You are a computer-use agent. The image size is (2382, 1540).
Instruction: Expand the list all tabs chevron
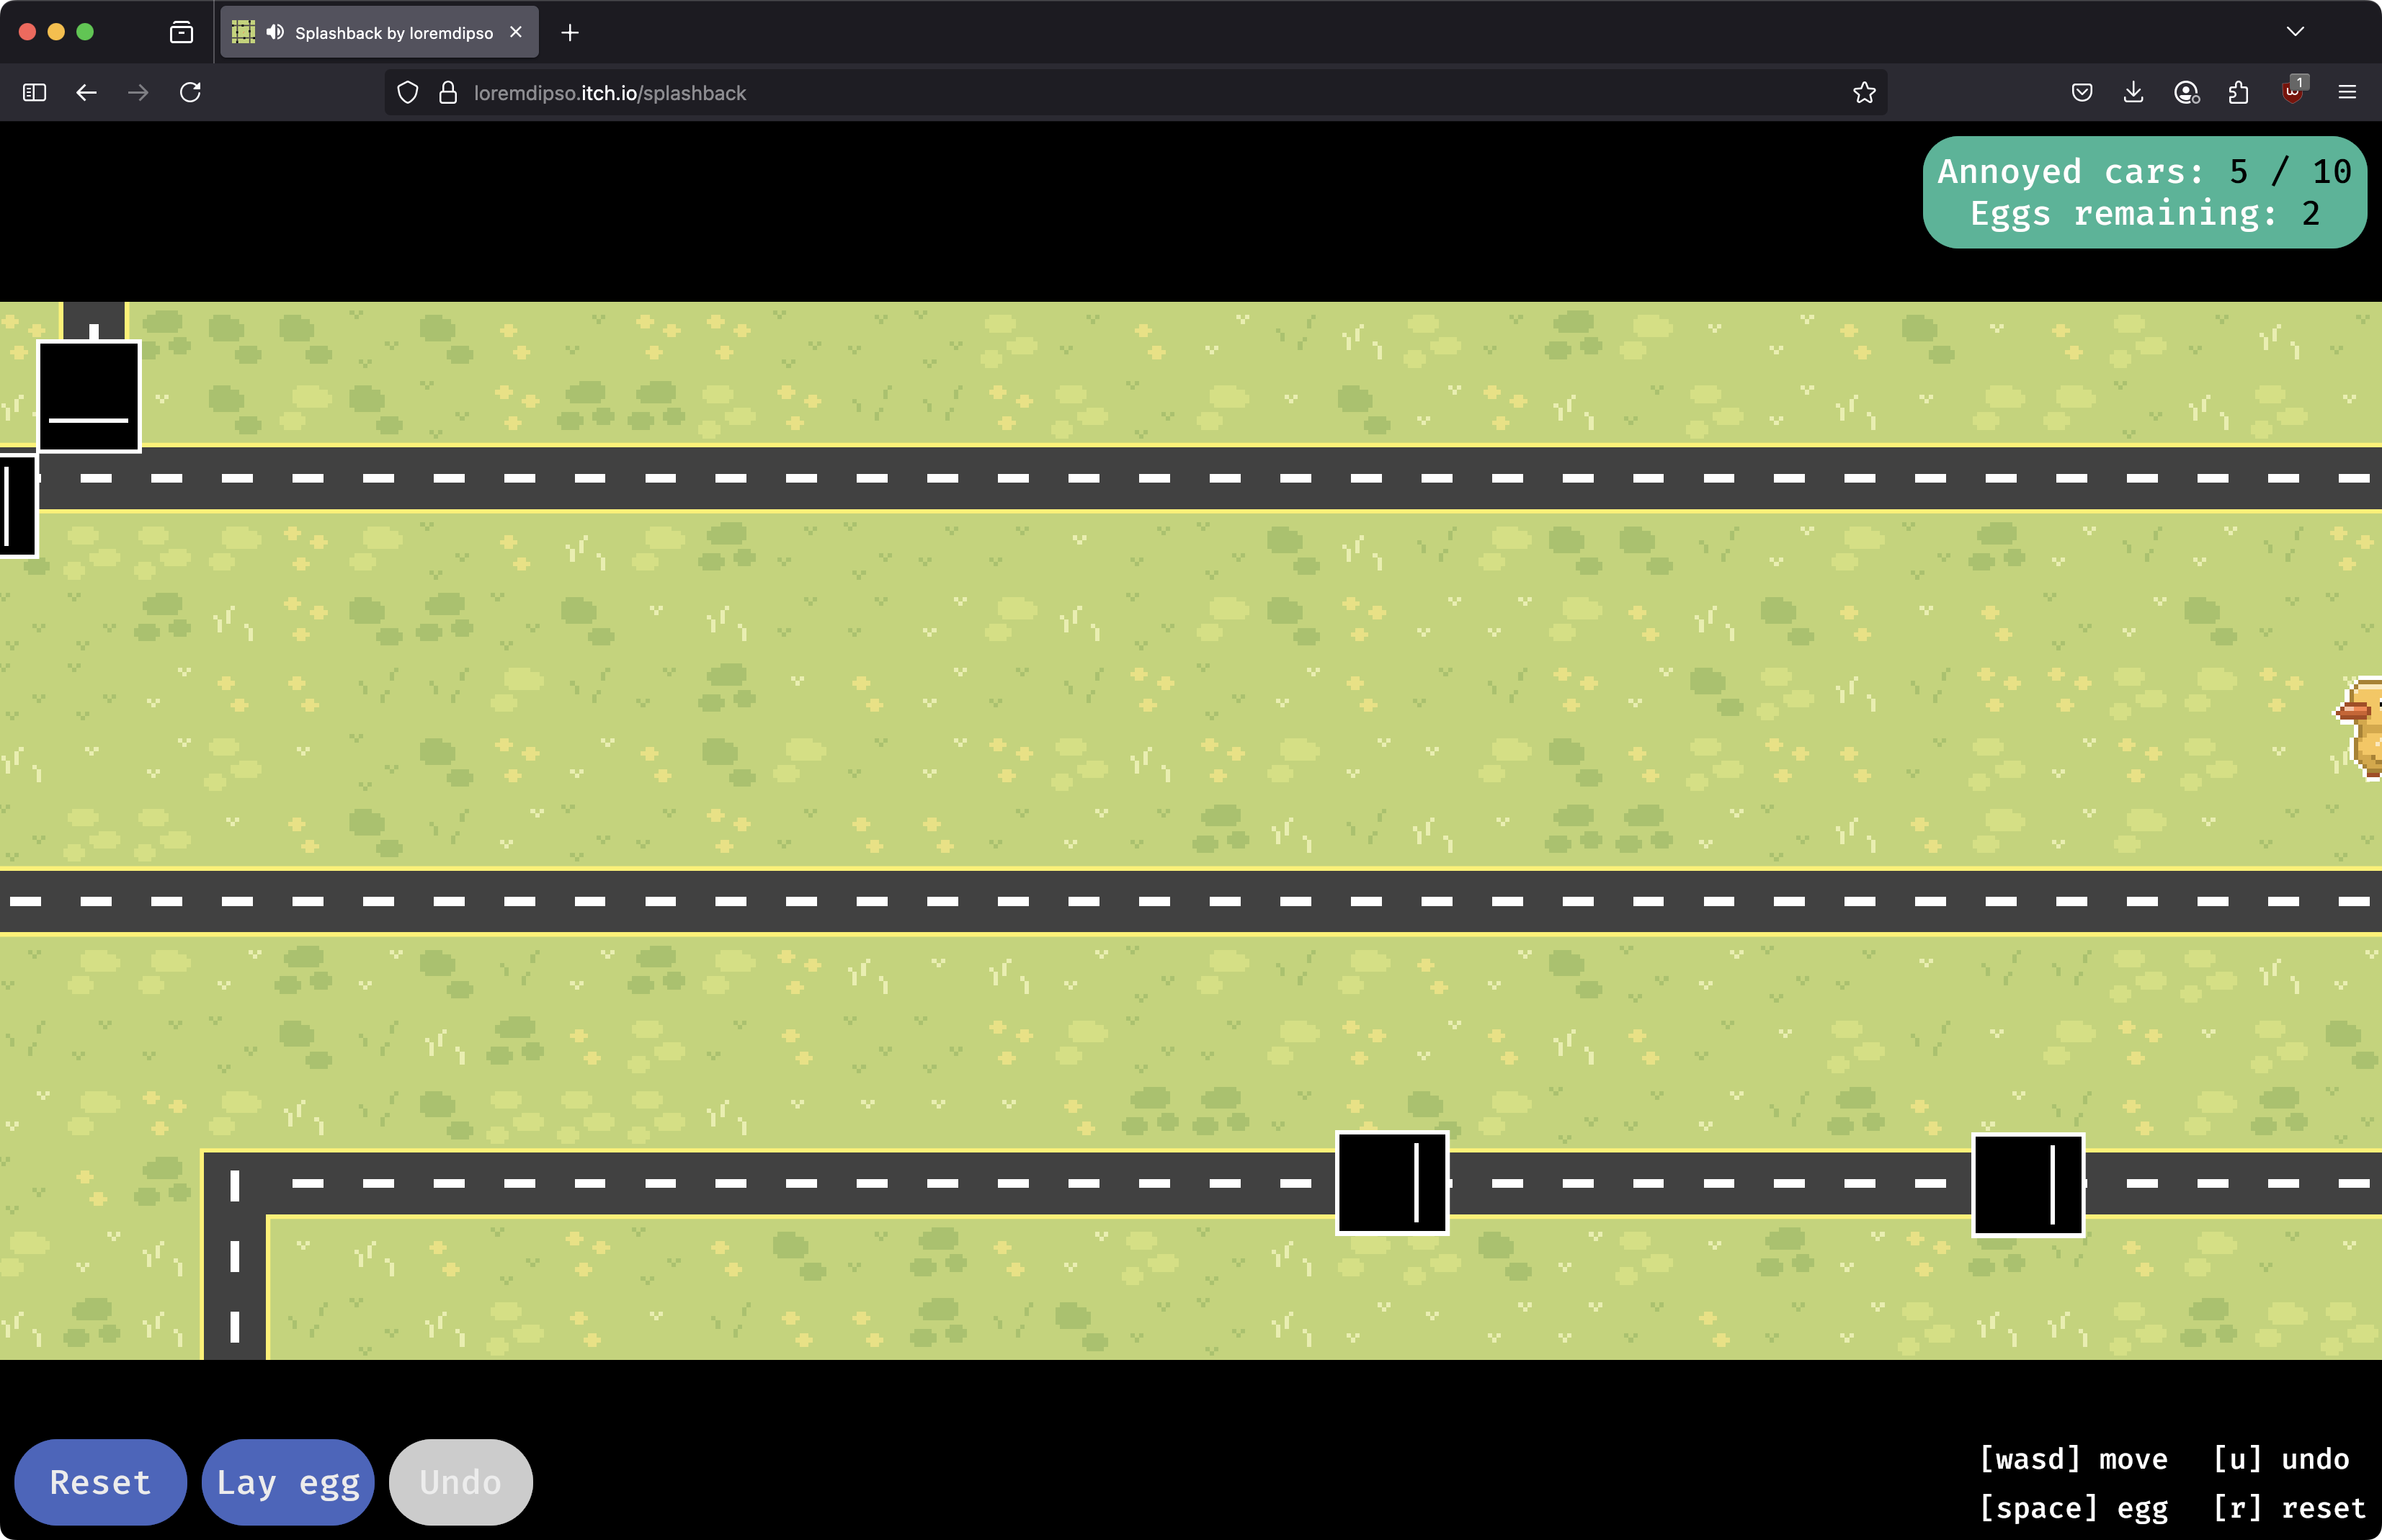click(x=2295, y=32)
